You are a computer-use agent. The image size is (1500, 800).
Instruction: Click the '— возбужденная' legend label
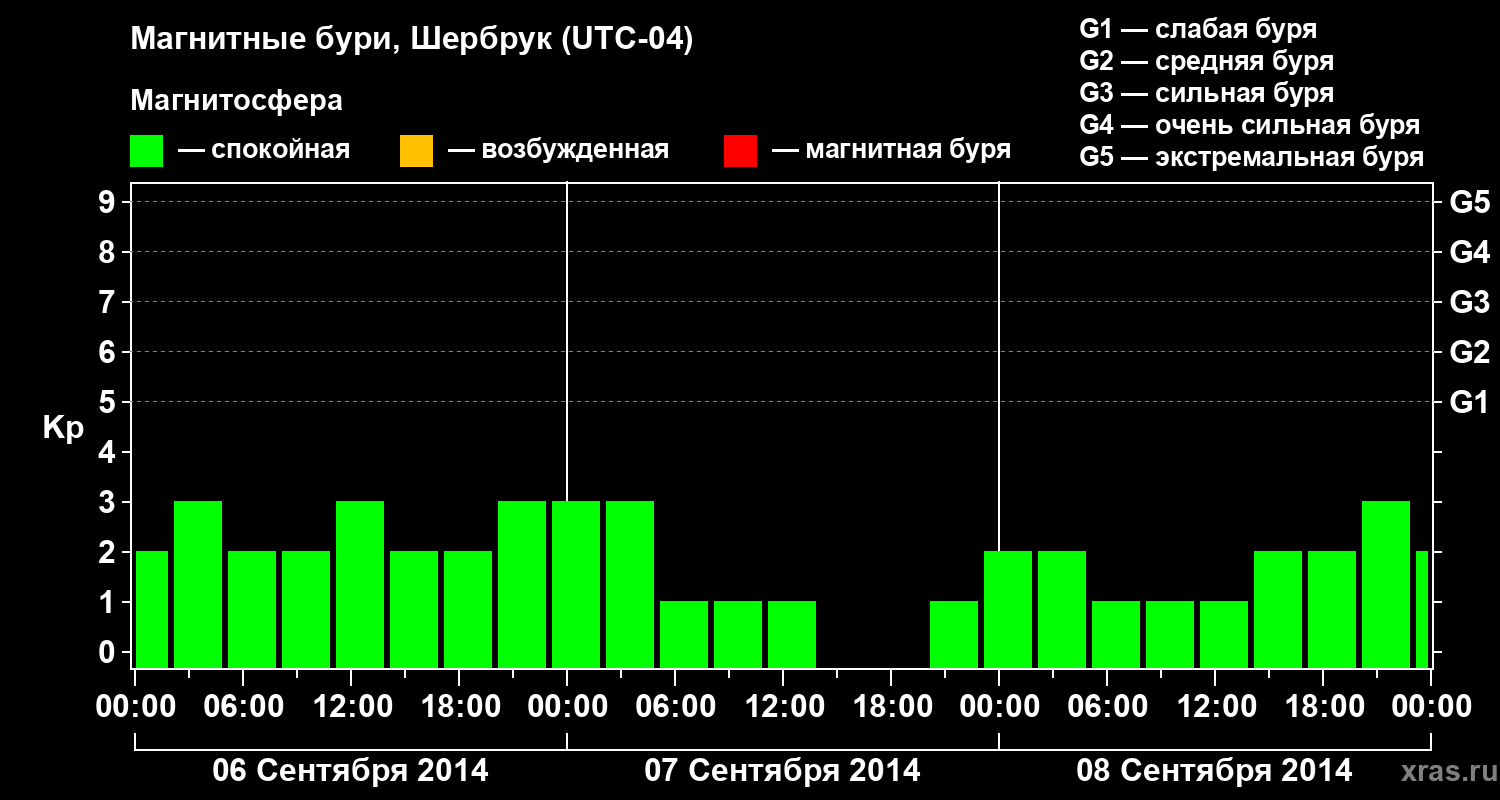tap(558, 151)
